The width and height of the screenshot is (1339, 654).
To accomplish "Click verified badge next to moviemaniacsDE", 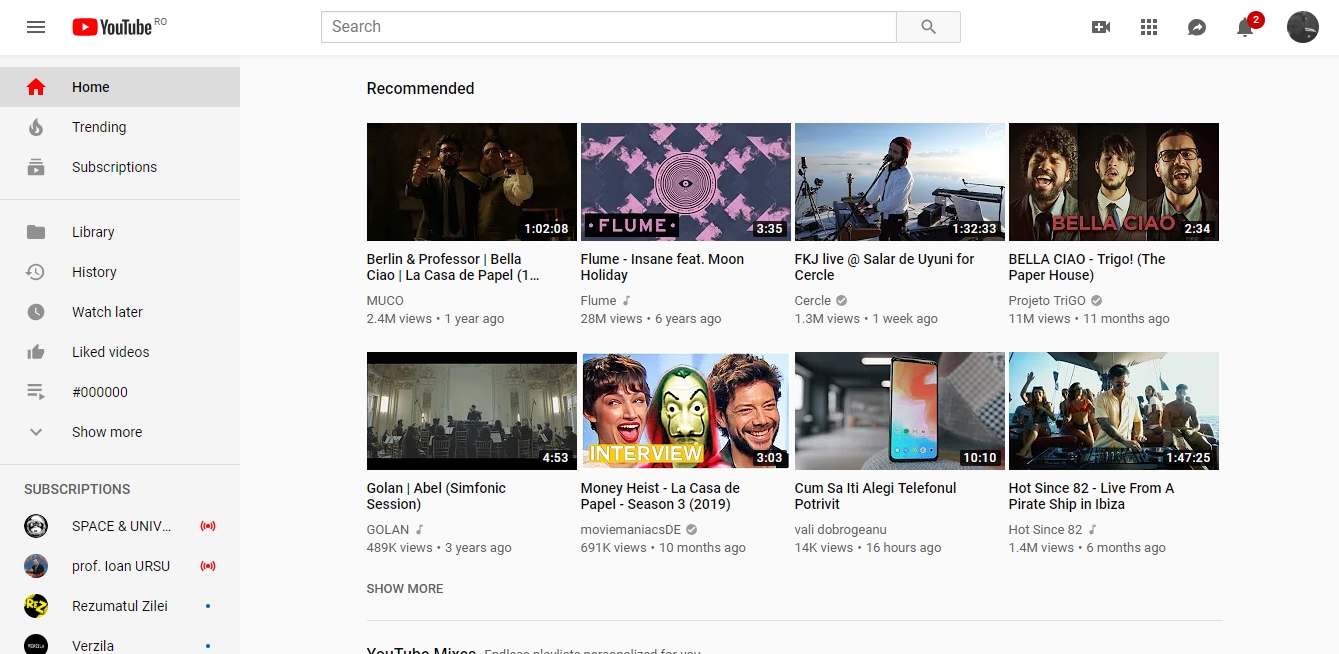I will pyautogui.click(x=692, y=529).
